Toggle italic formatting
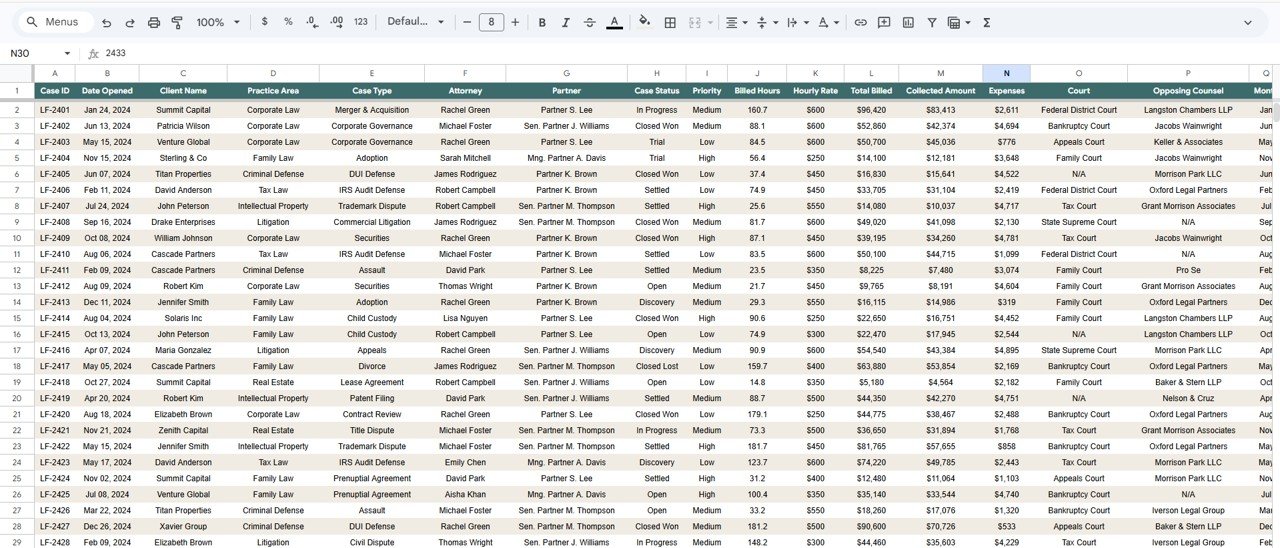 coord(565,22)
